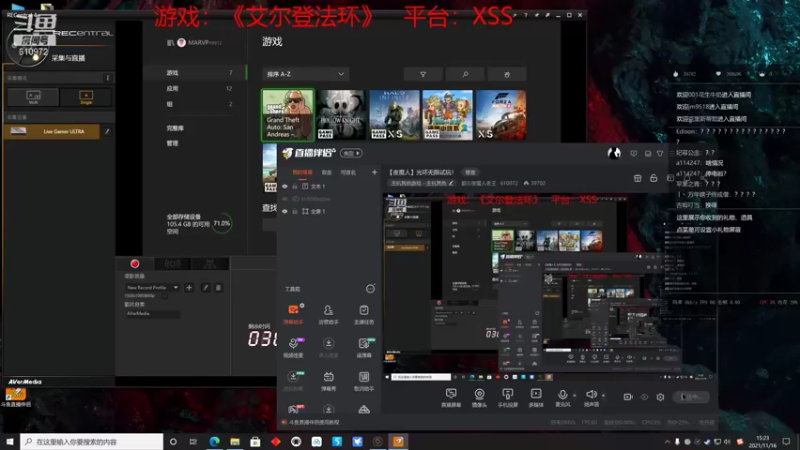Image resolution: width=800 pixels, height=450 pixels.
Task: Toggle 扬声器 speaker mute
Action: pyautogui.click(x=591, y=397)
